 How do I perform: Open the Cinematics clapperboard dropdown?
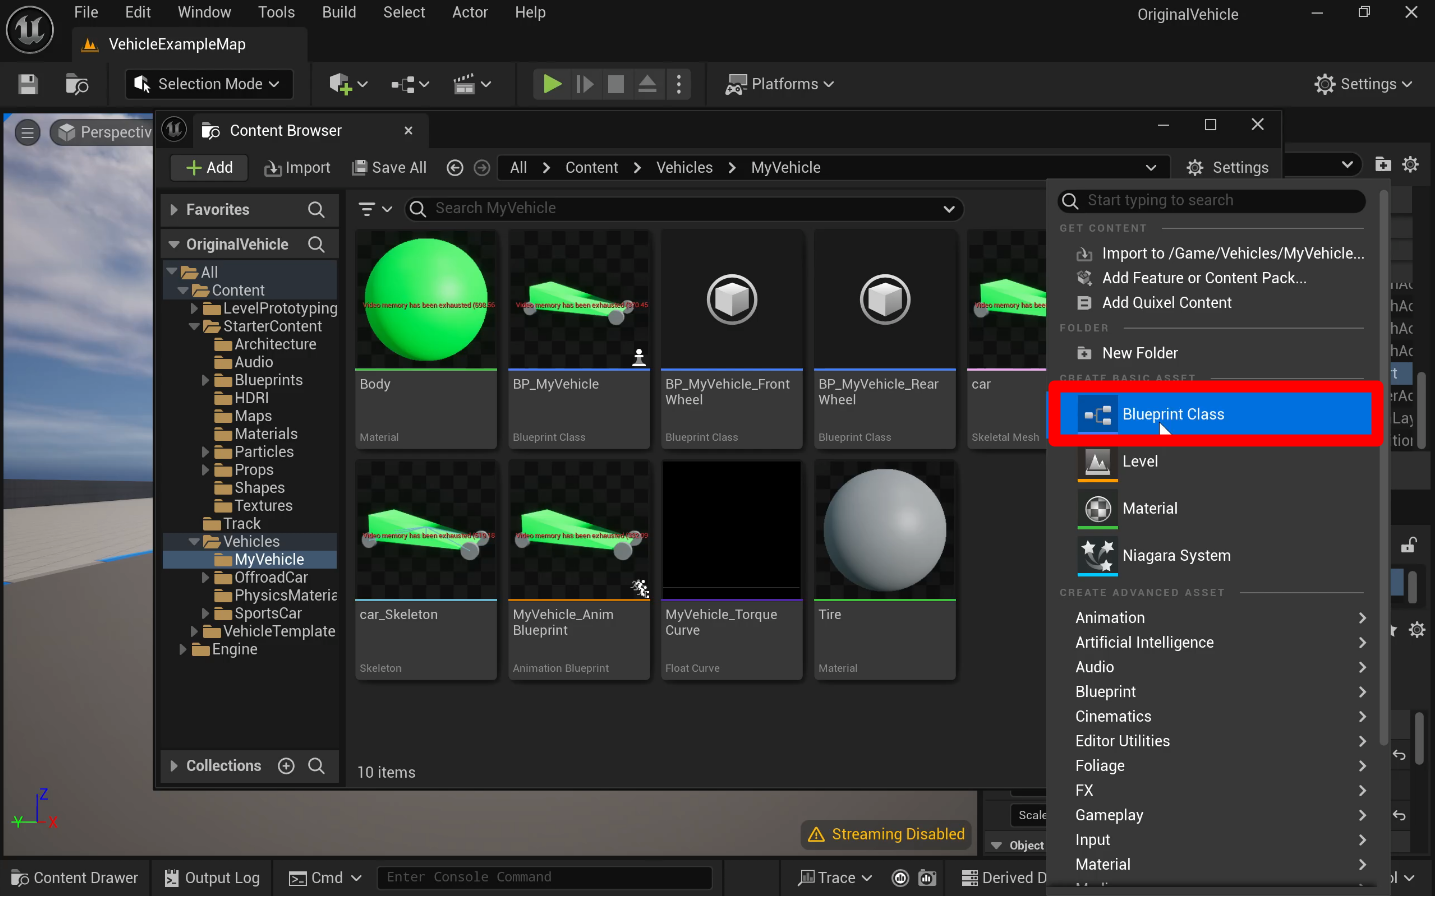472,84
